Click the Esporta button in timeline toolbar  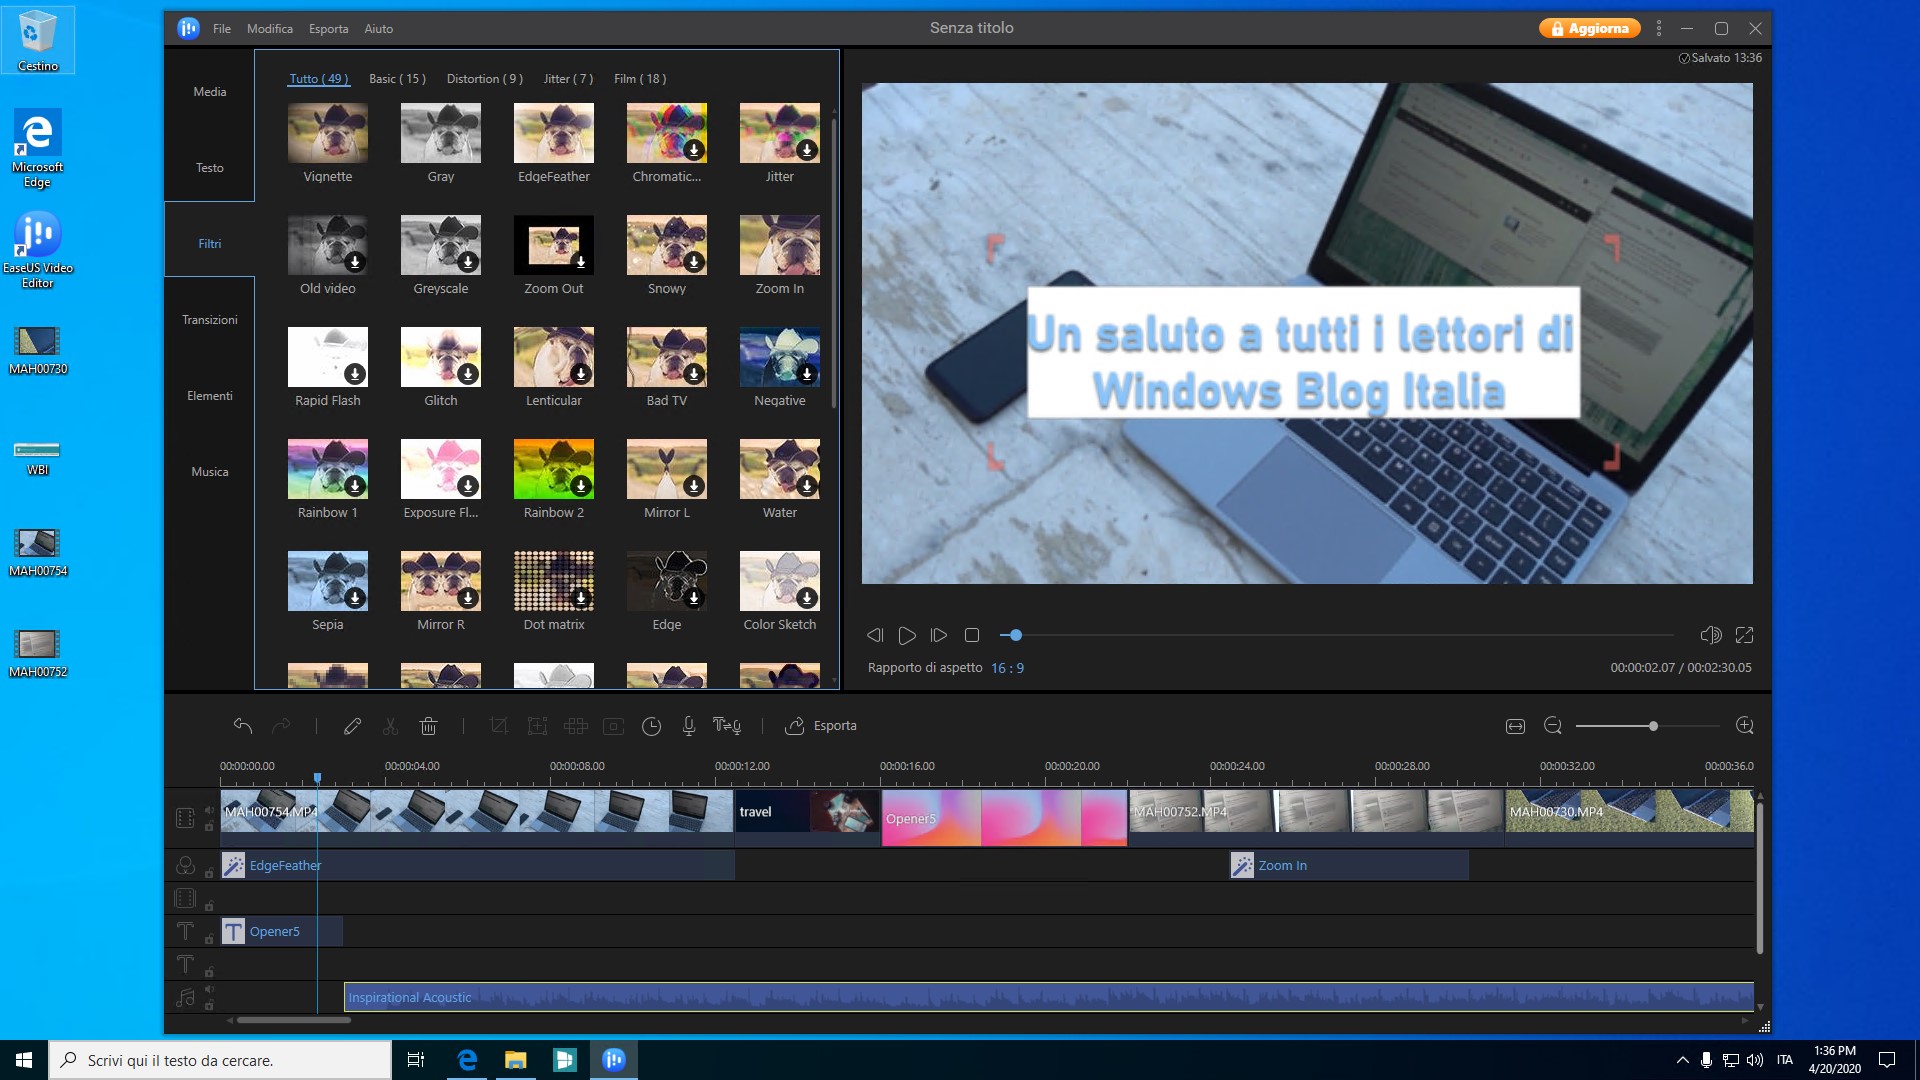pos(821,726)
